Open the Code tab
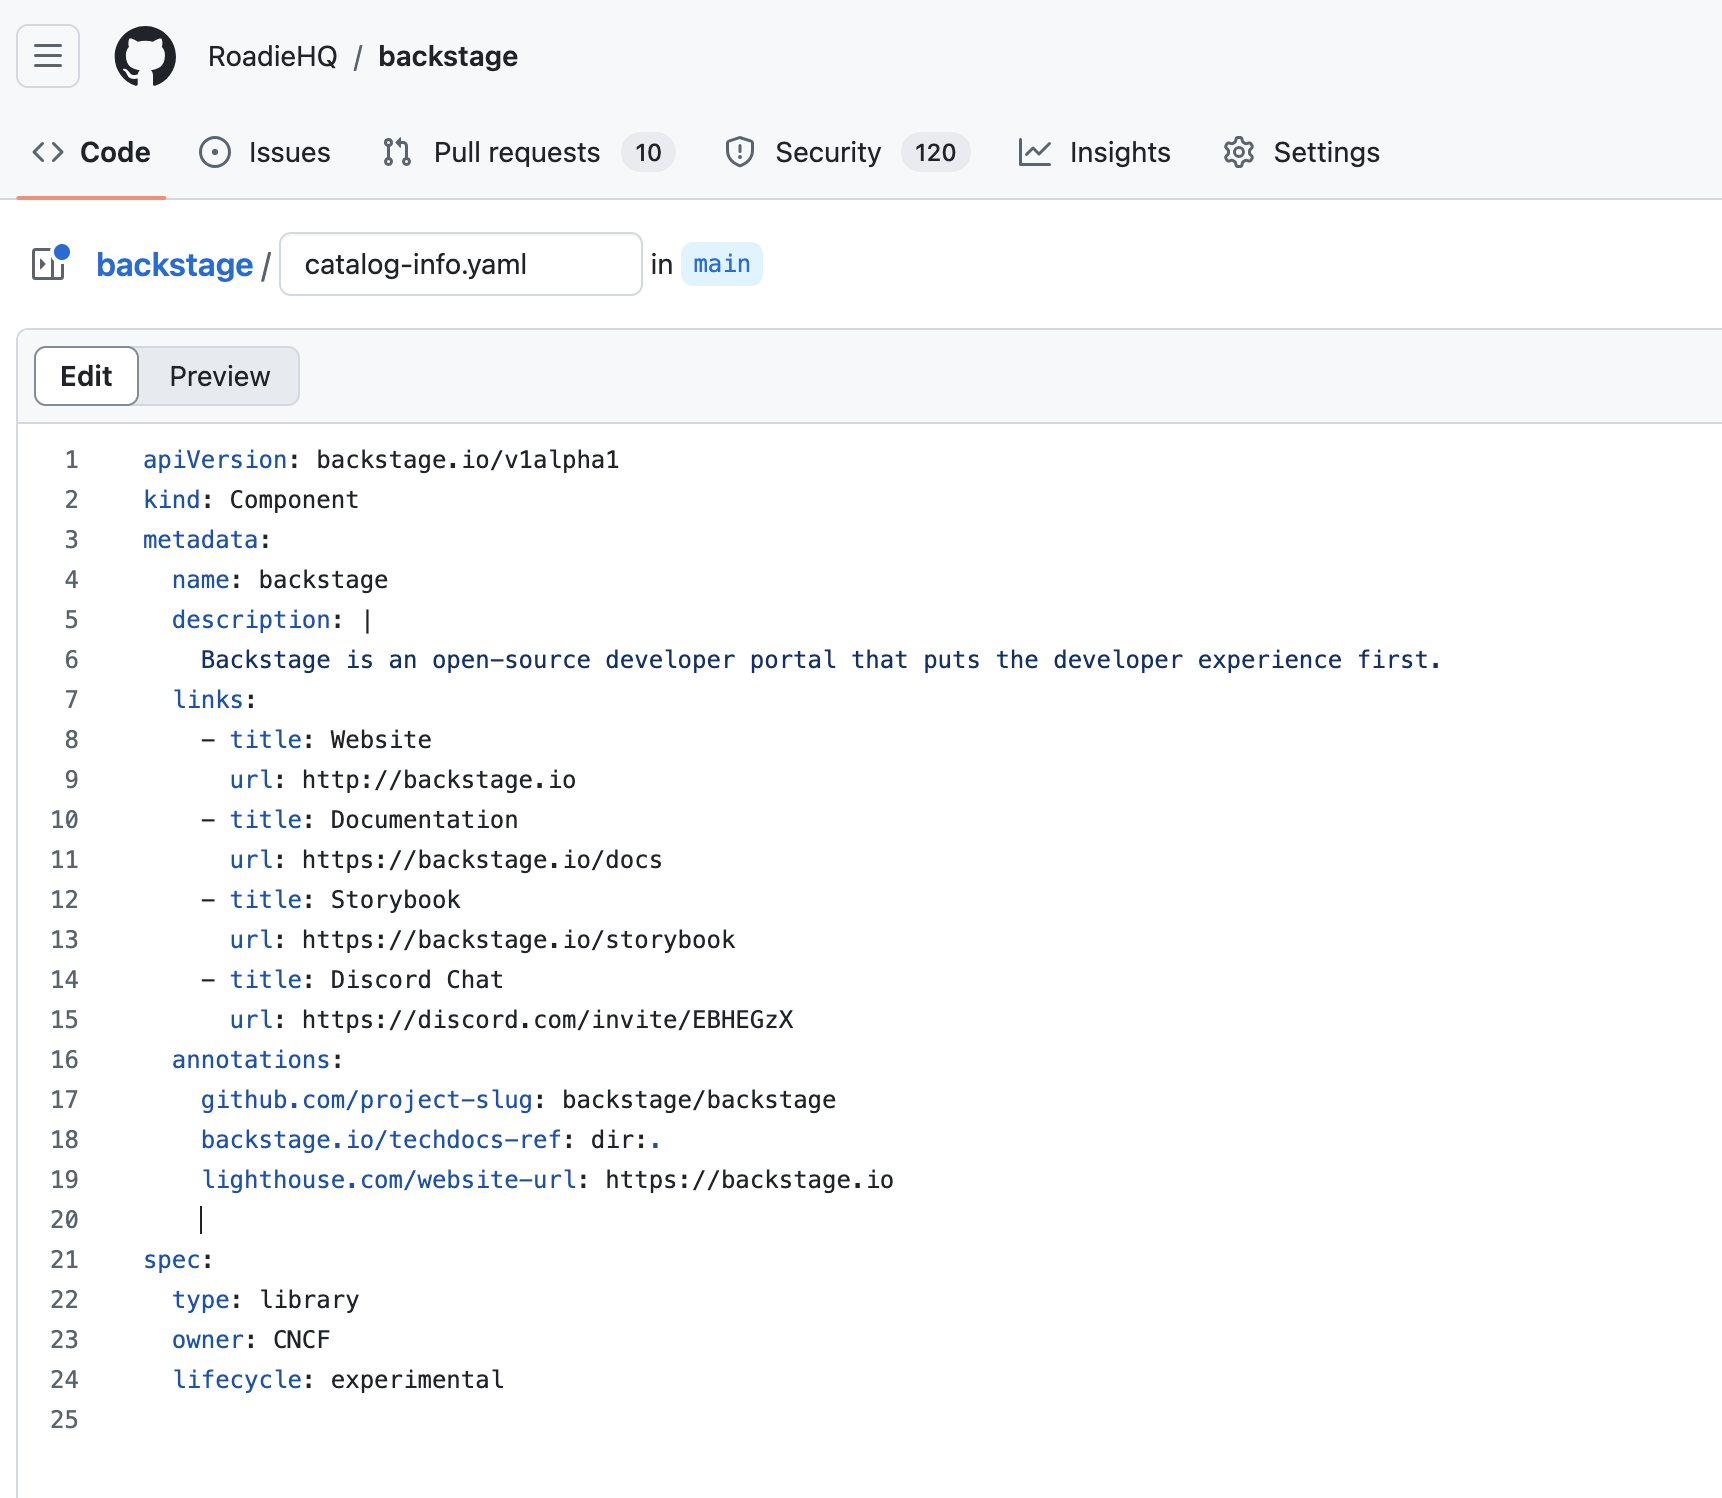Viewport: 1722px width, 1498px height. [x=91, y=152]
